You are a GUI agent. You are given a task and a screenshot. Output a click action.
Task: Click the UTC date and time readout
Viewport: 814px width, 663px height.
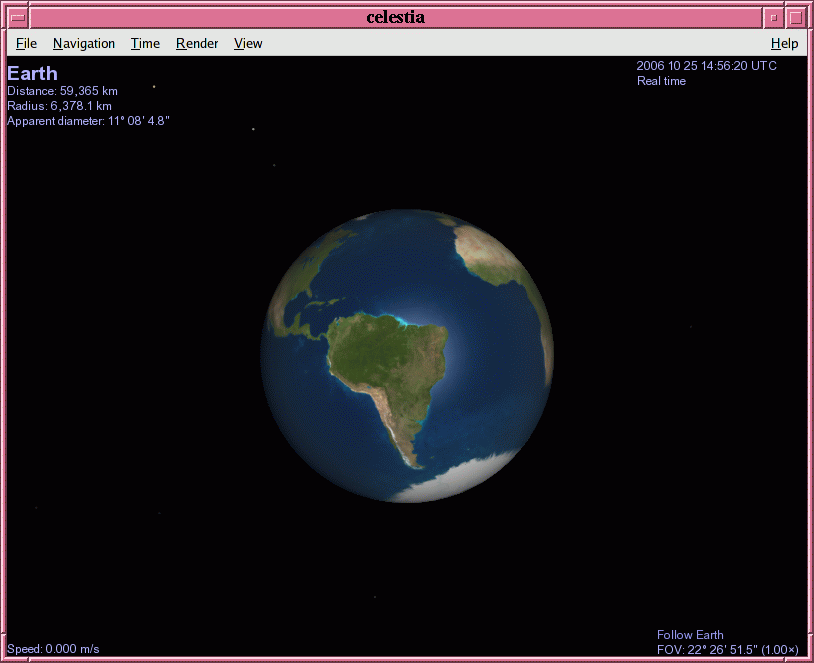tap(706, 66)
